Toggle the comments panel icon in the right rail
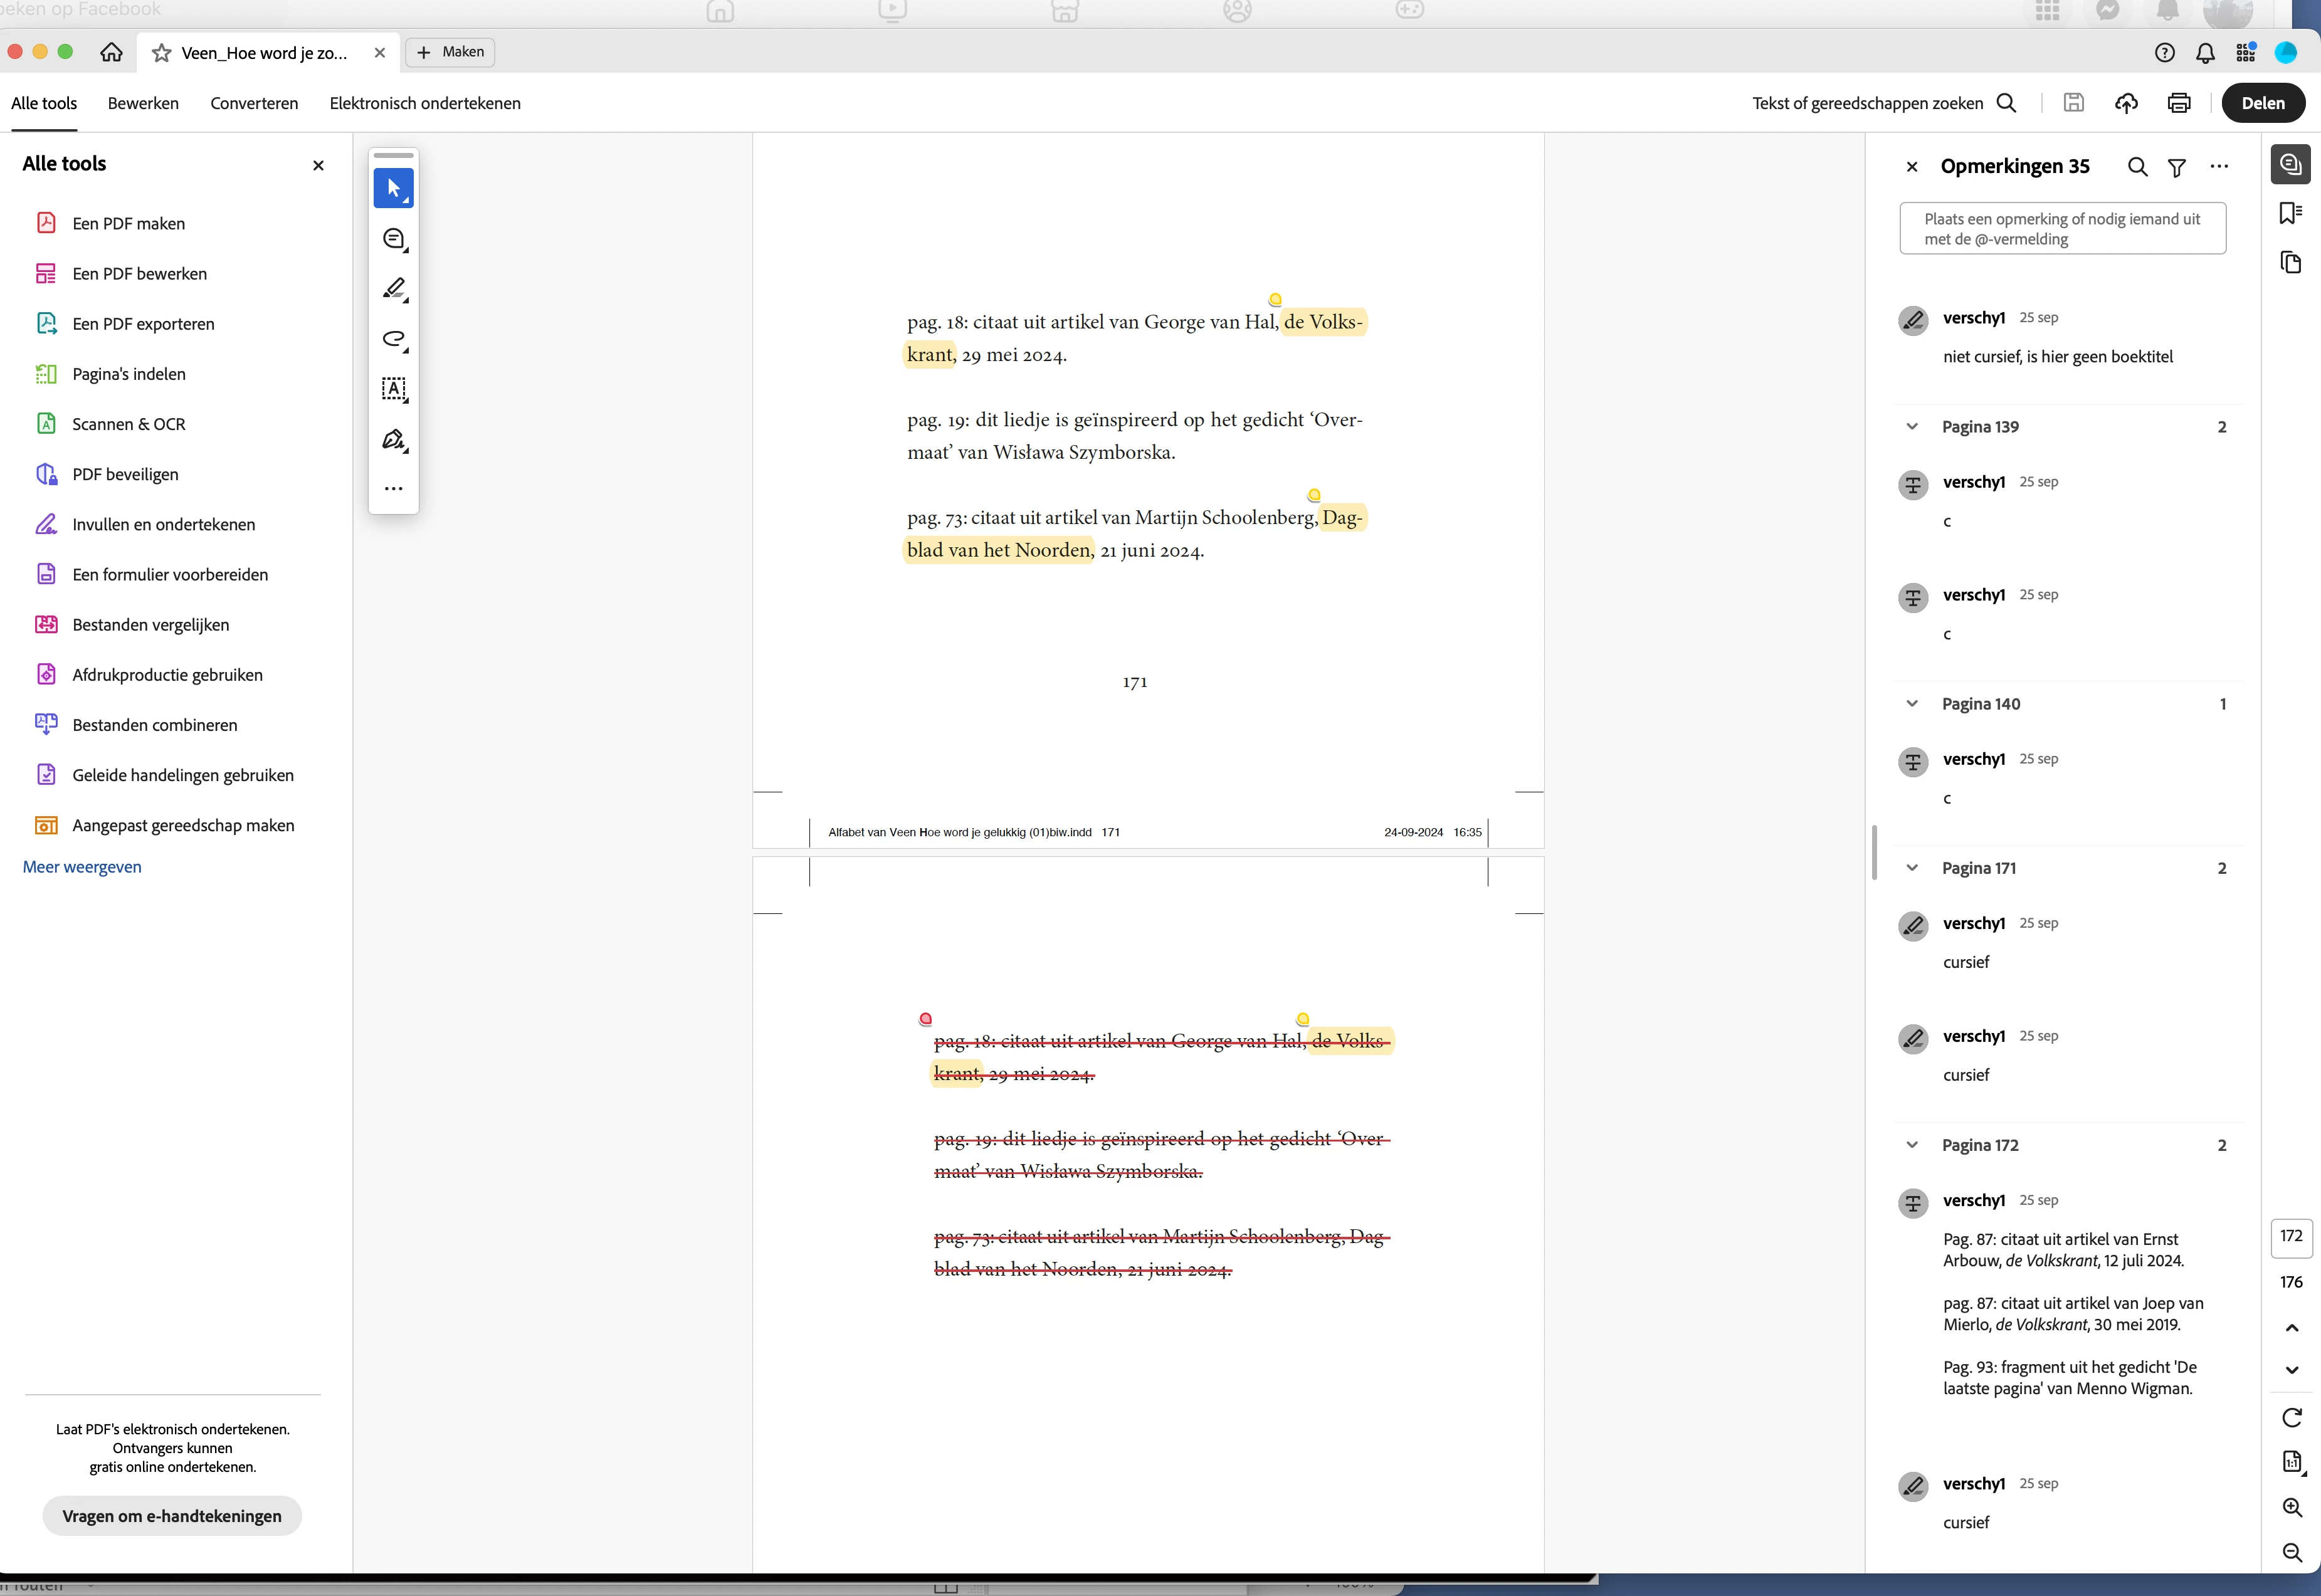The width and height of the screenshot is (2321, 1596). click(2290, 165)
